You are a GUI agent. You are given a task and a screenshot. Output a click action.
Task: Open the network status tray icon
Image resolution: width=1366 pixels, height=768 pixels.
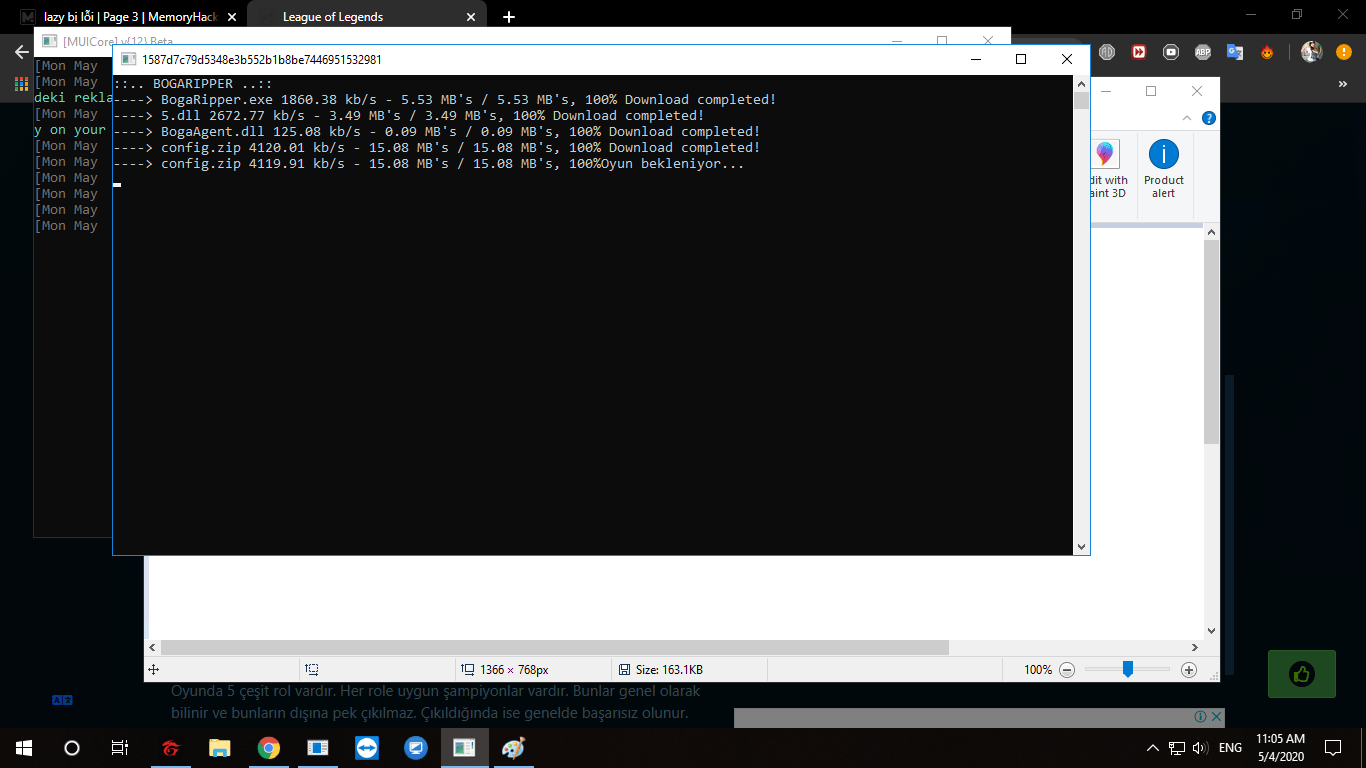click(x=1177, y=748)
